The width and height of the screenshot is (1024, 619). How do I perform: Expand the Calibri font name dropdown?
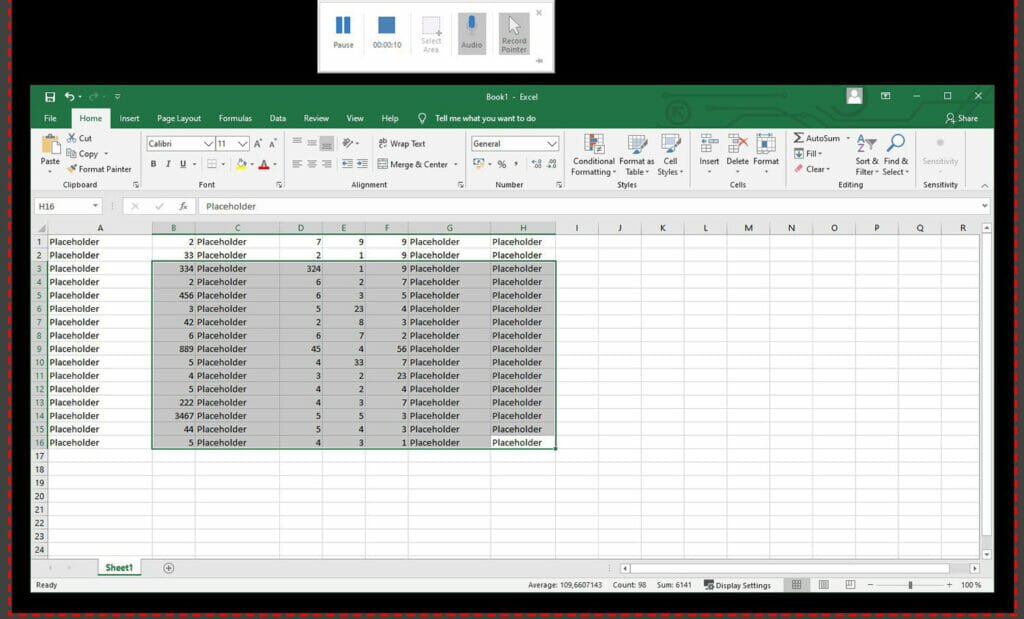[208, 144]
